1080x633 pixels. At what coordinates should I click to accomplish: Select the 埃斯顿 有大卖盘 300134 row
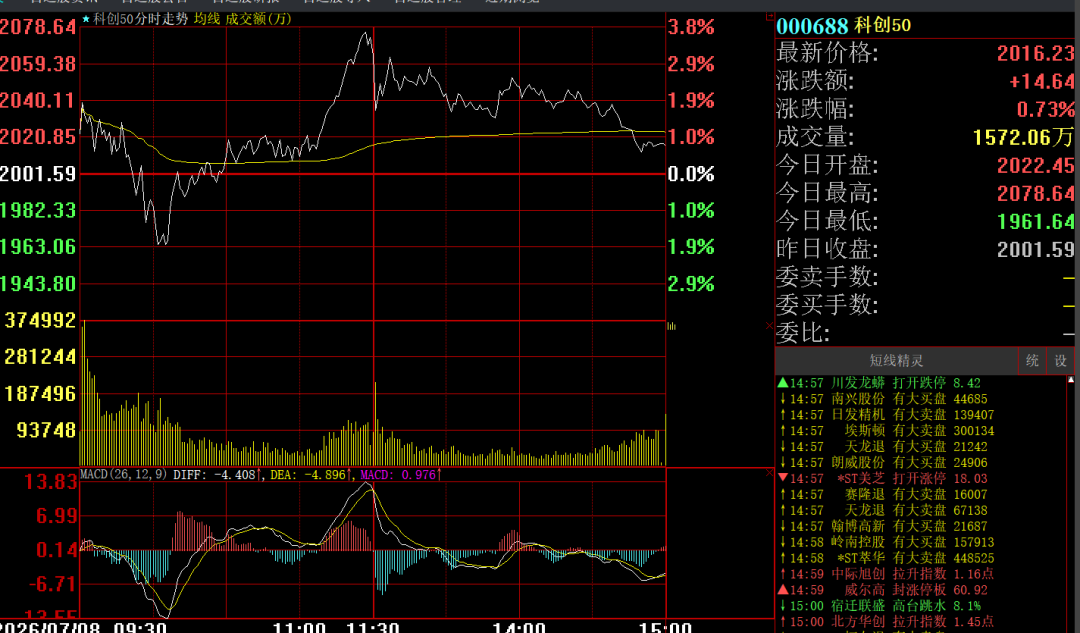pos(921,430)
